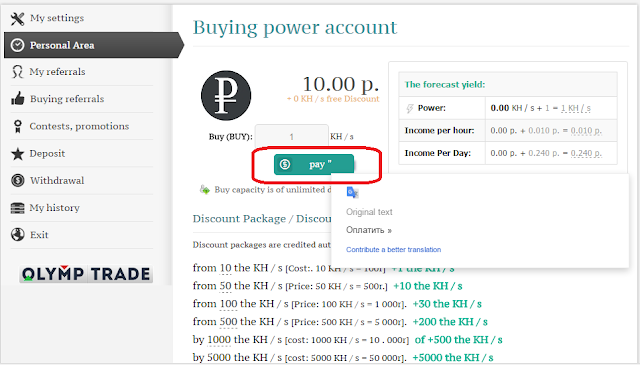Open Contests, promotions section
640x365 pixels.
79,126
